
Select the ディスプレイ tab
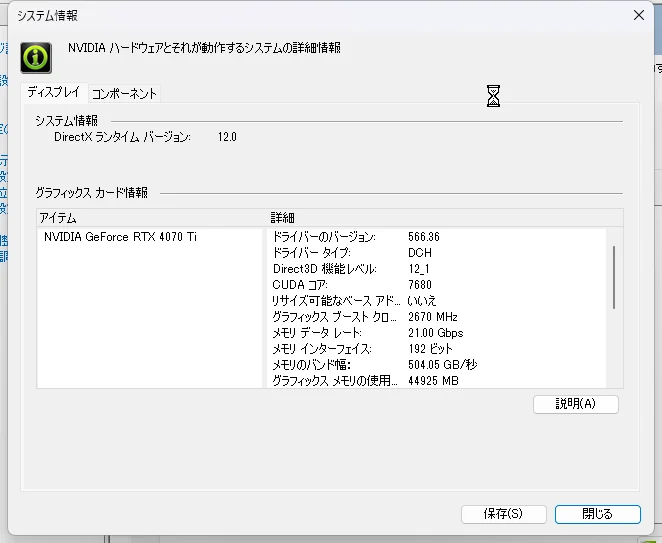coord(54,92)
